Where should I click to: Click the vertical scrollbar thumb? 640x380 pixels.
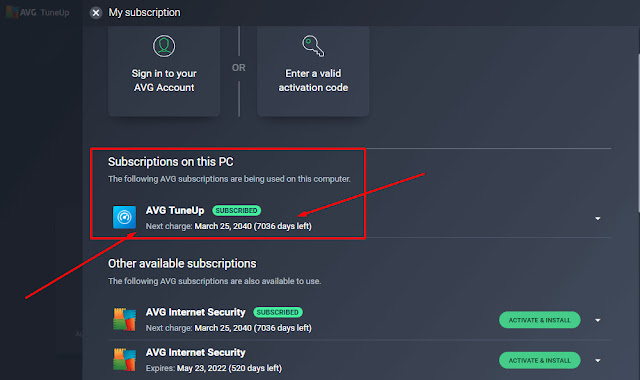(638, 133)
